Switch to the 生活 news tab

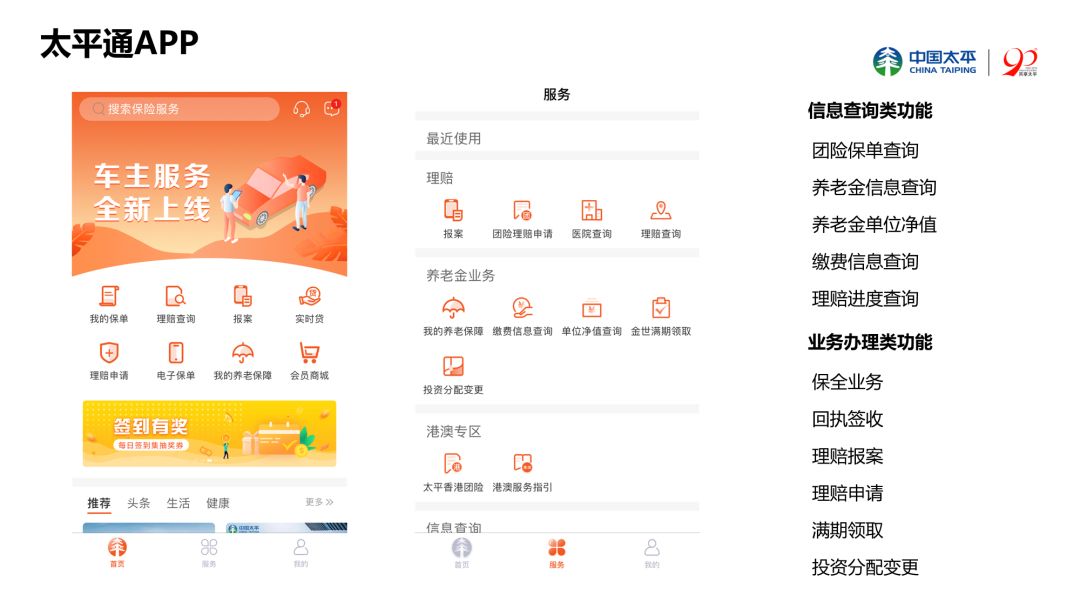[178, 503]
